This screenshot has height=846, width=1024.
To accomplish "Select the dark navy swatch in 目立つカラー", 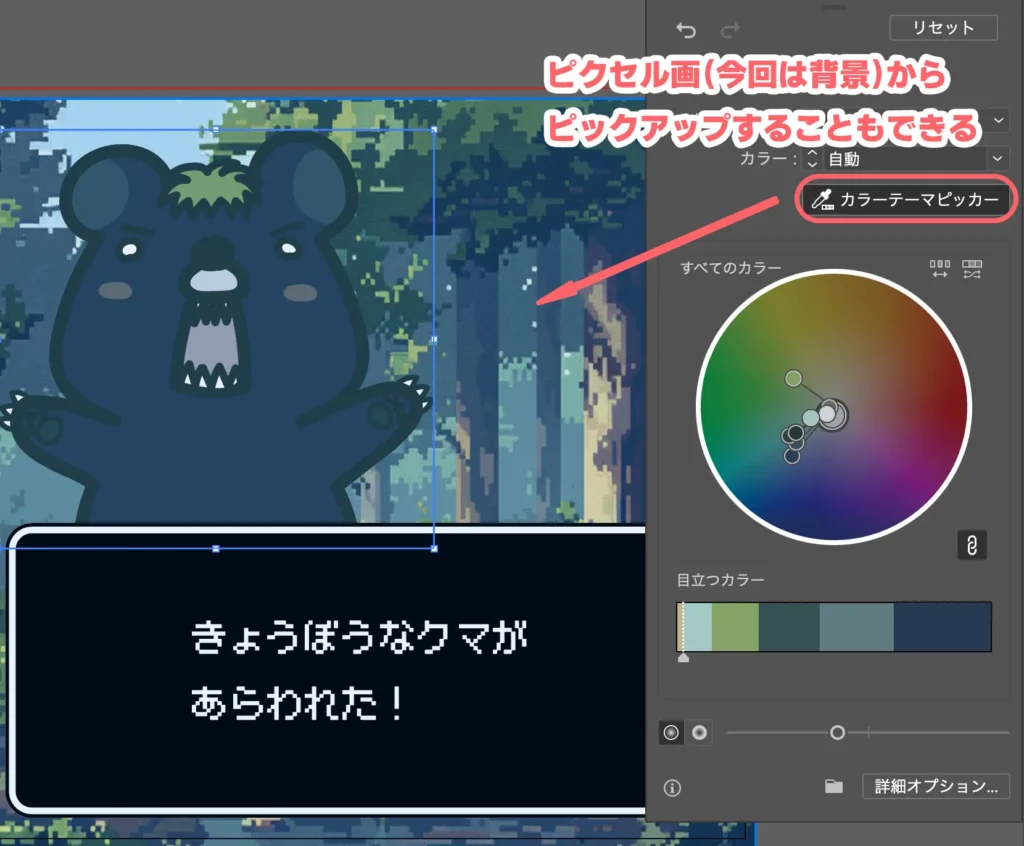I will [x=945, y=626].
